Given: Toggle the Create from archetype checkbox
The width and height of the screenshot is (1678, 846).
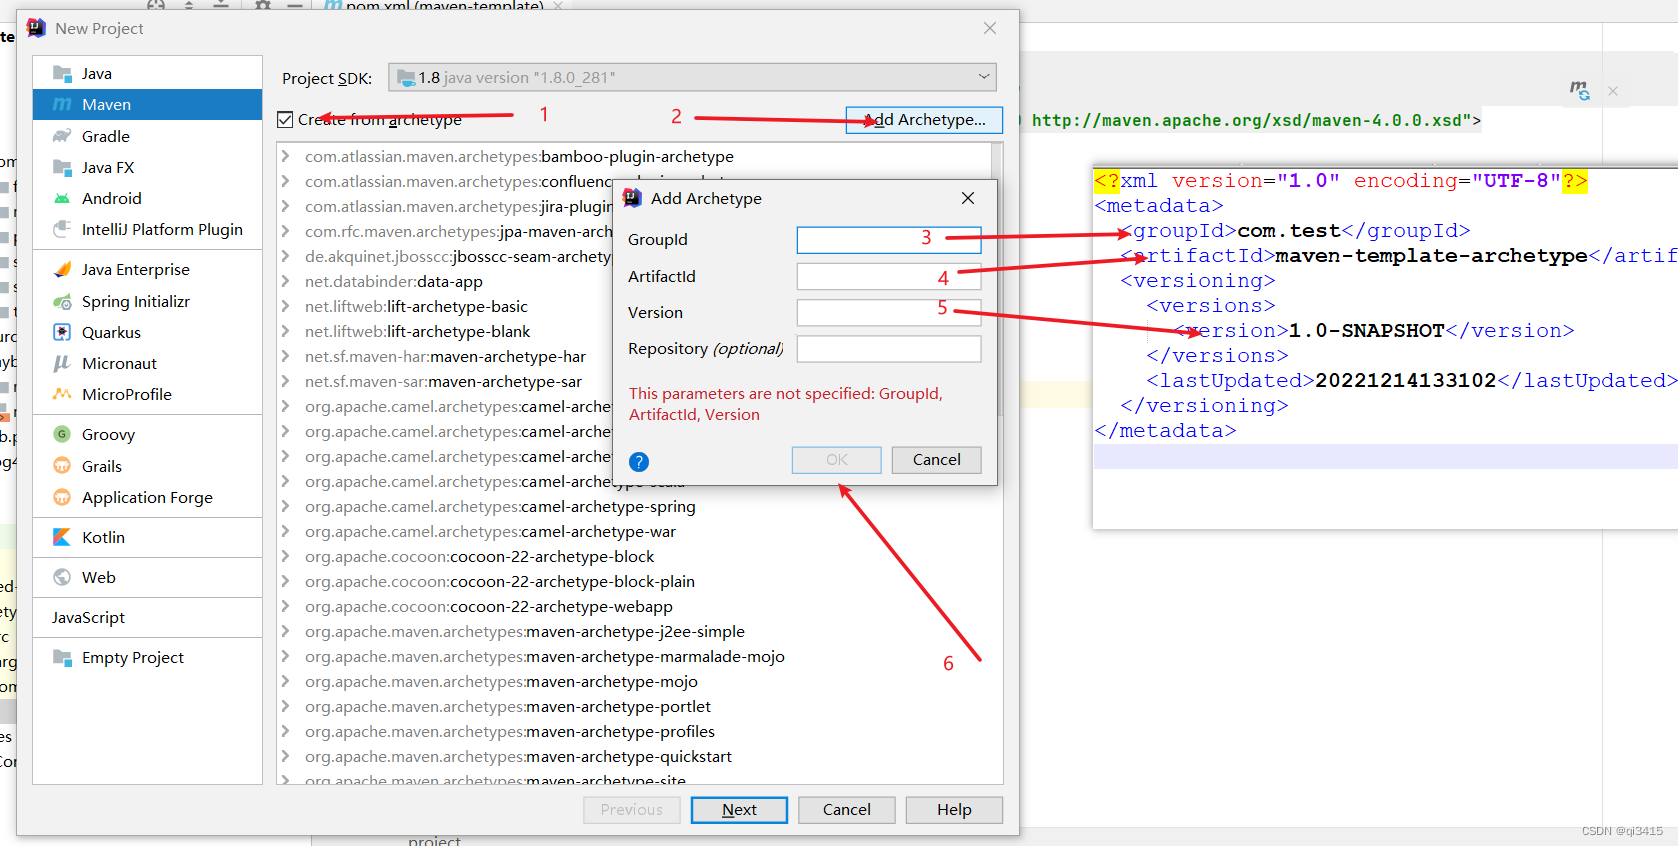Looking at the screenshot, I should click(285, 120).
